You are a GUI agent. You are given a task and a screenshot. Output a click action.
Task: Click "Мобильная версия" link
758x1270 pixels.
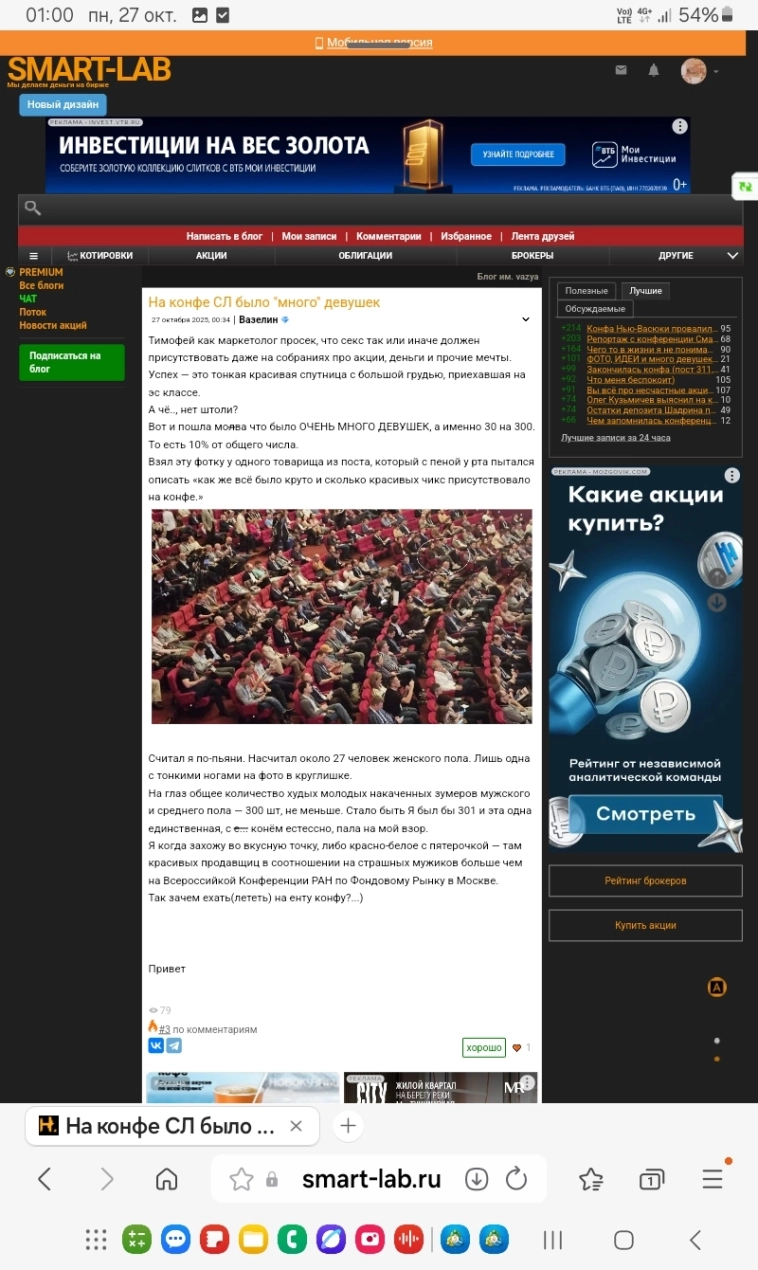coord(379,43)
